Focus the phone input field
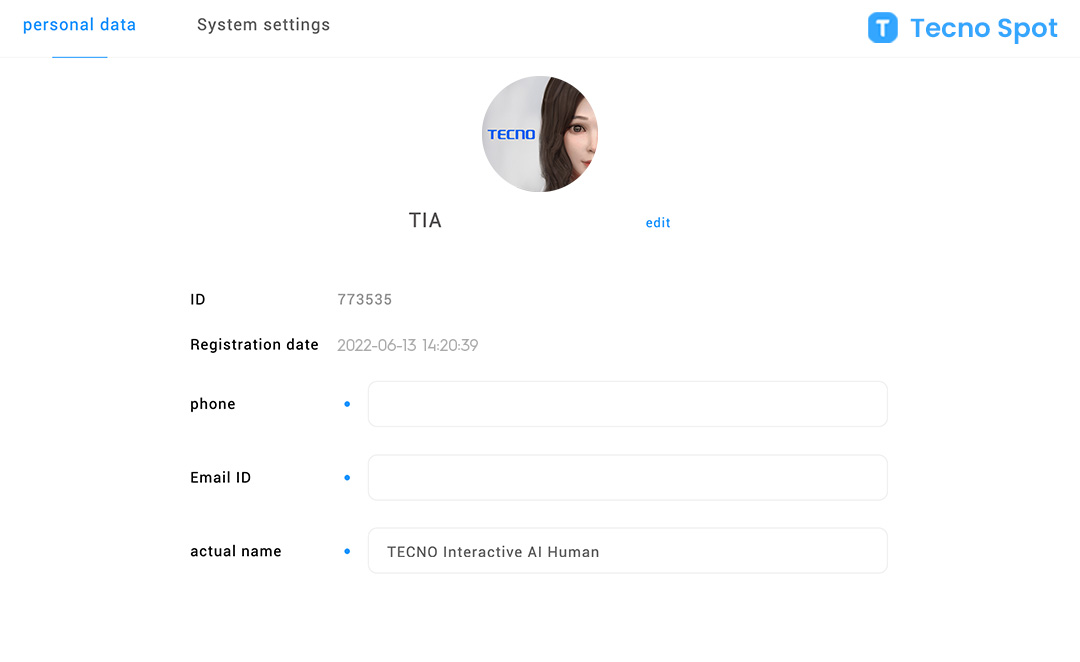 627,404
